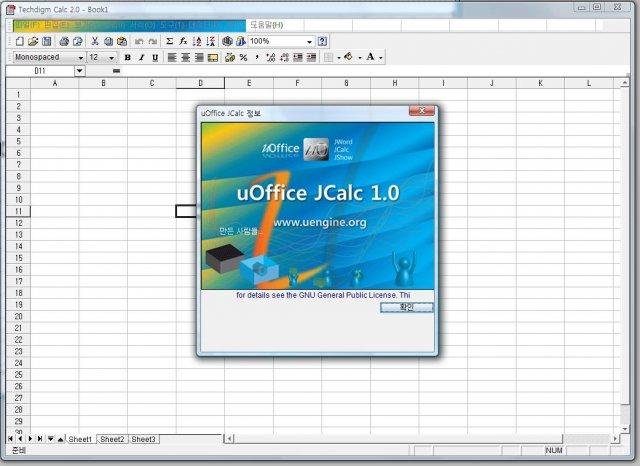Toggle underline formatting
This screenshot has height=466, width=640.
155,58
